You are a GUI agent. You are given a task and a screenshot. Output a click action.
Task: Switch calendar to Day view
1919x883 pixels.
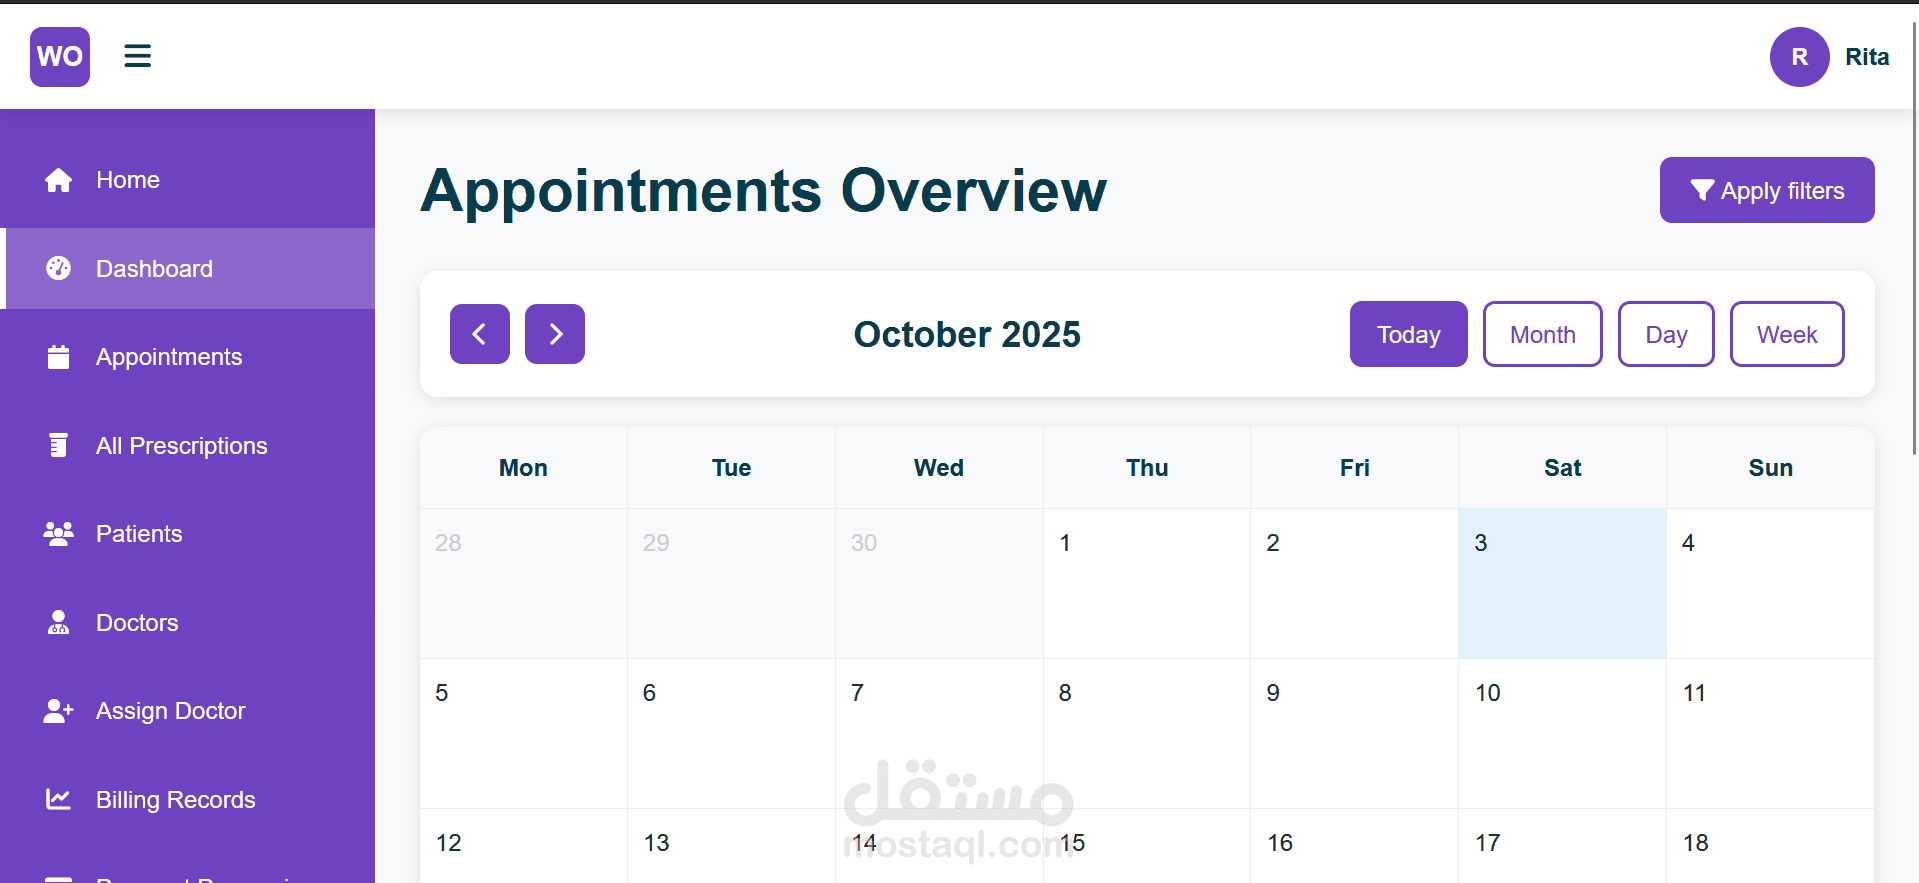coord(1666,334)
